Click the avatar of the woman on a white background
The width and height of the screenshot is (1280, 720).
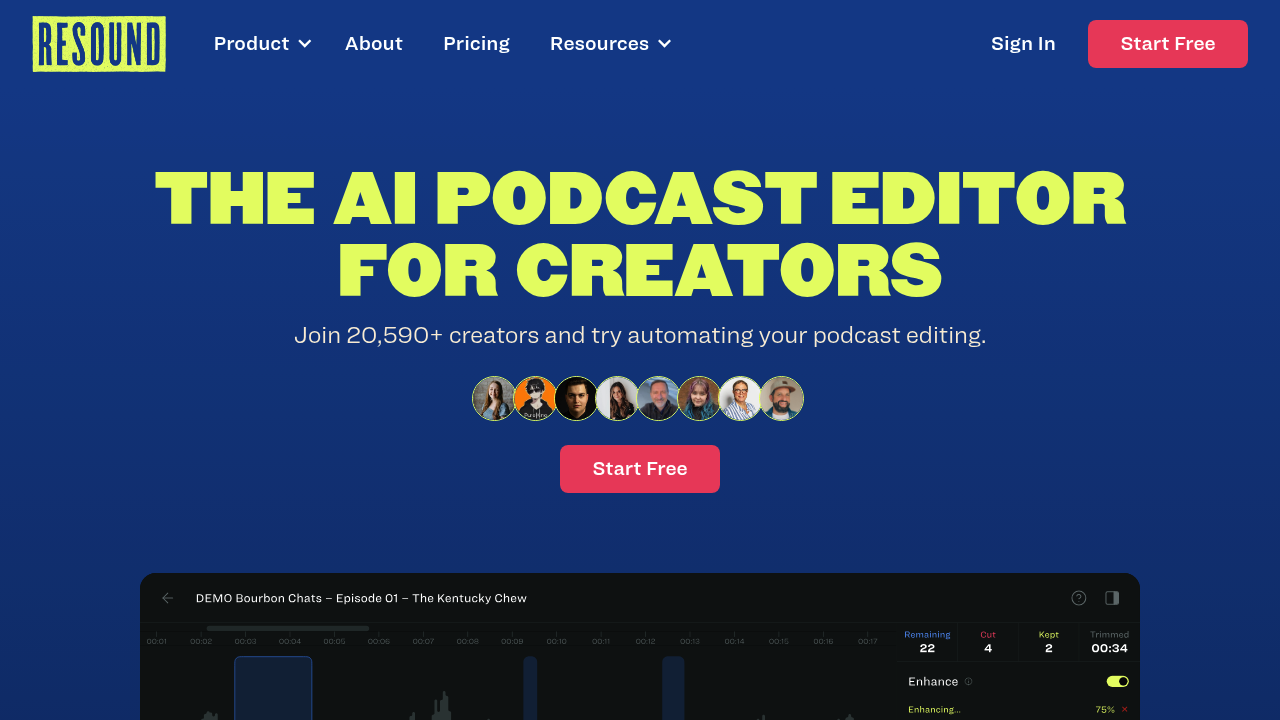pos(617,398)
